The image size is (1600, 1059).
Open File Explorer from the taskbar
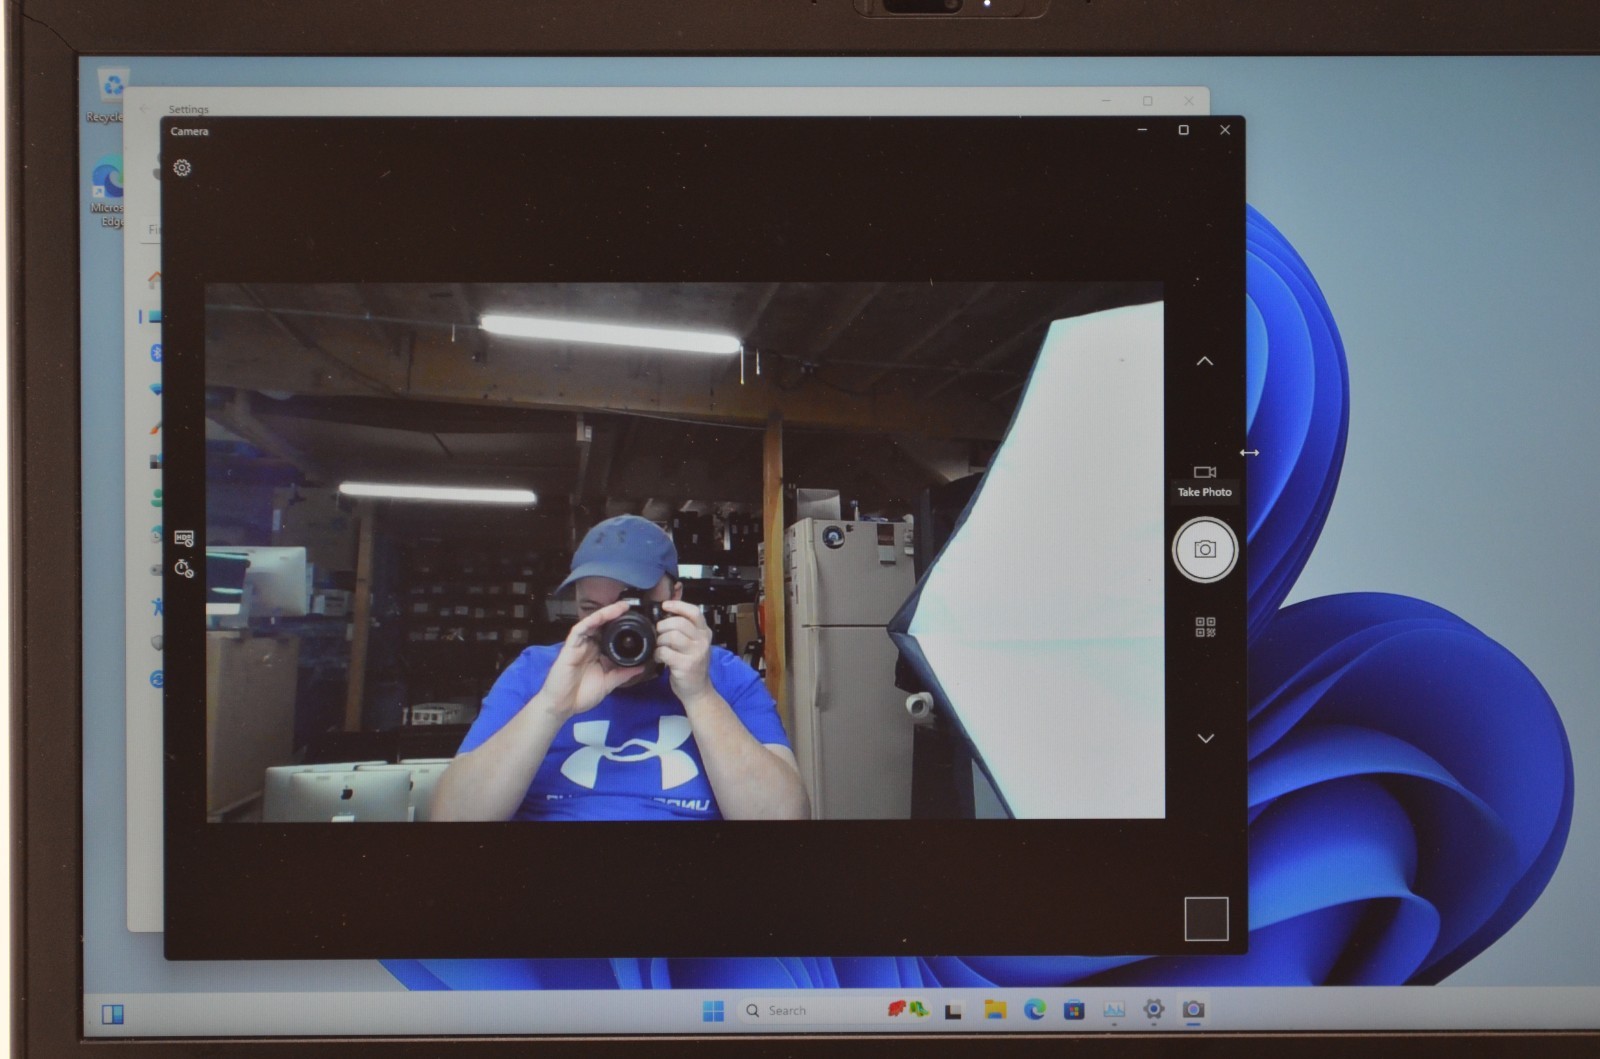click(x=994, y=1010)
